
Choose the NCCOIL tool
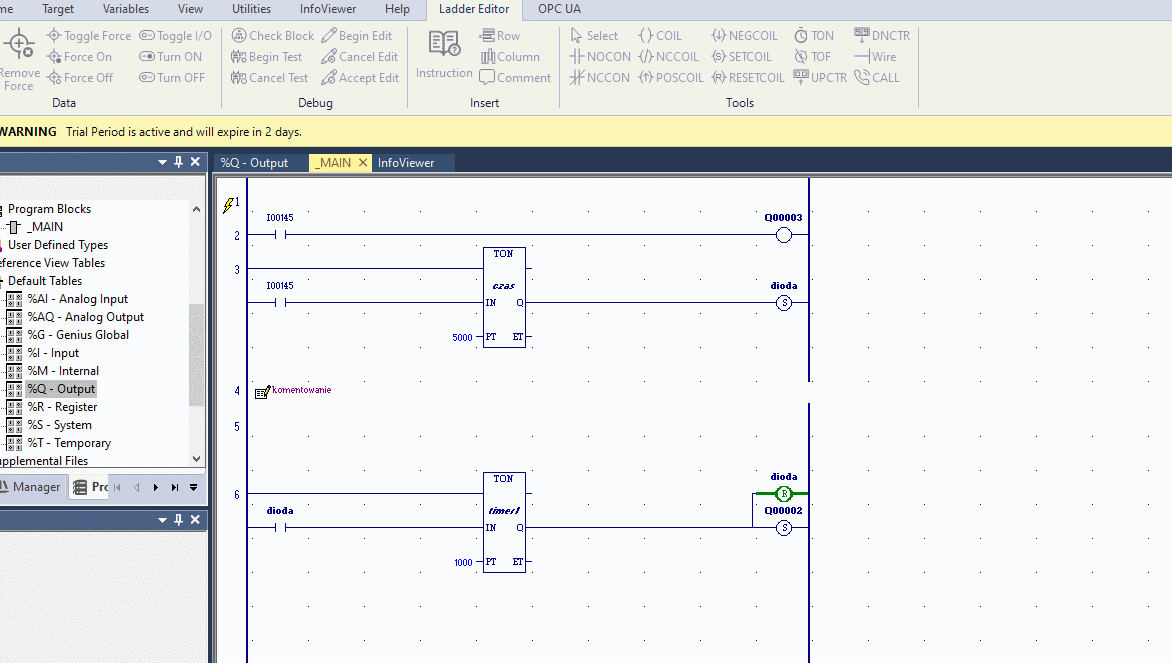point(668,57)
